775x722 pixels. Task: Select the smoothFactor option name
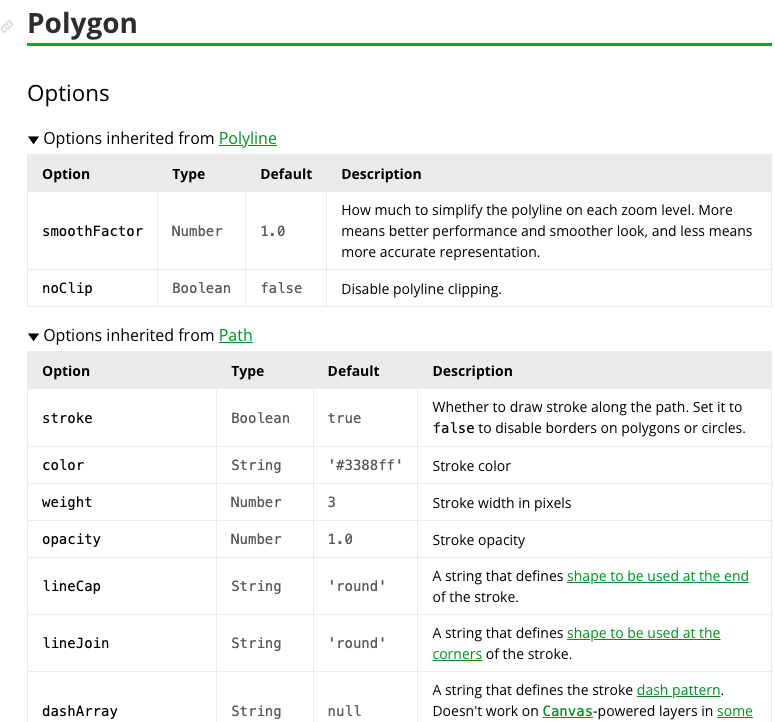[92, 231]
